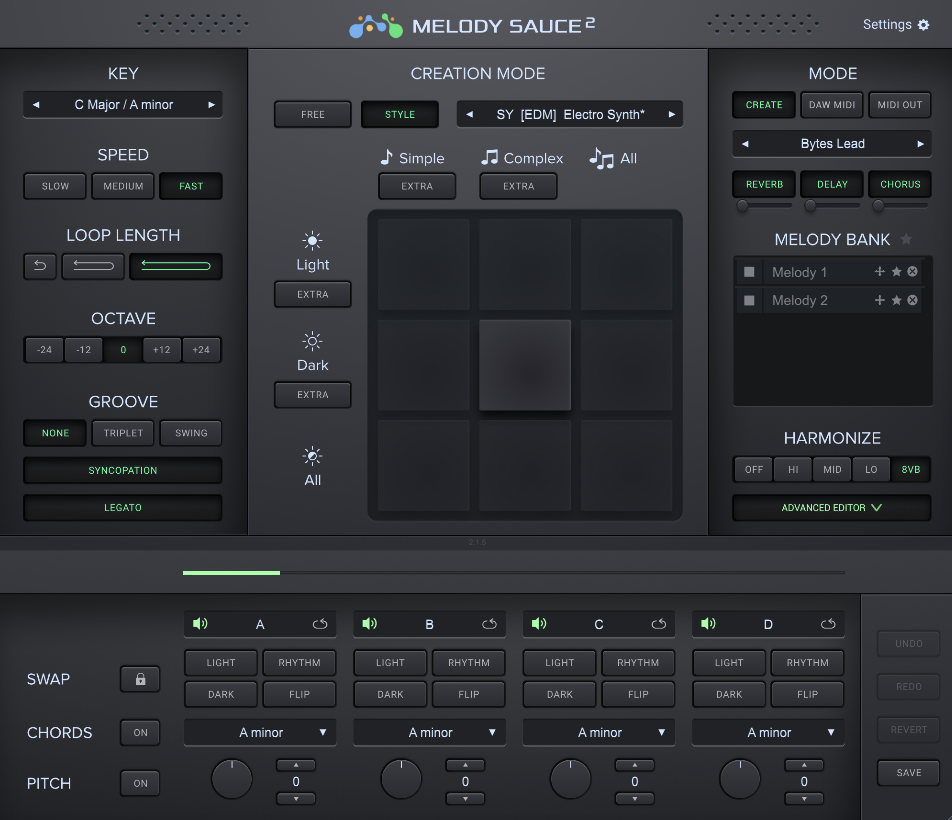Viewport: 952px width, 820px height.
Task: Toggle the Chorus effect
Action: tap(900, 185)
